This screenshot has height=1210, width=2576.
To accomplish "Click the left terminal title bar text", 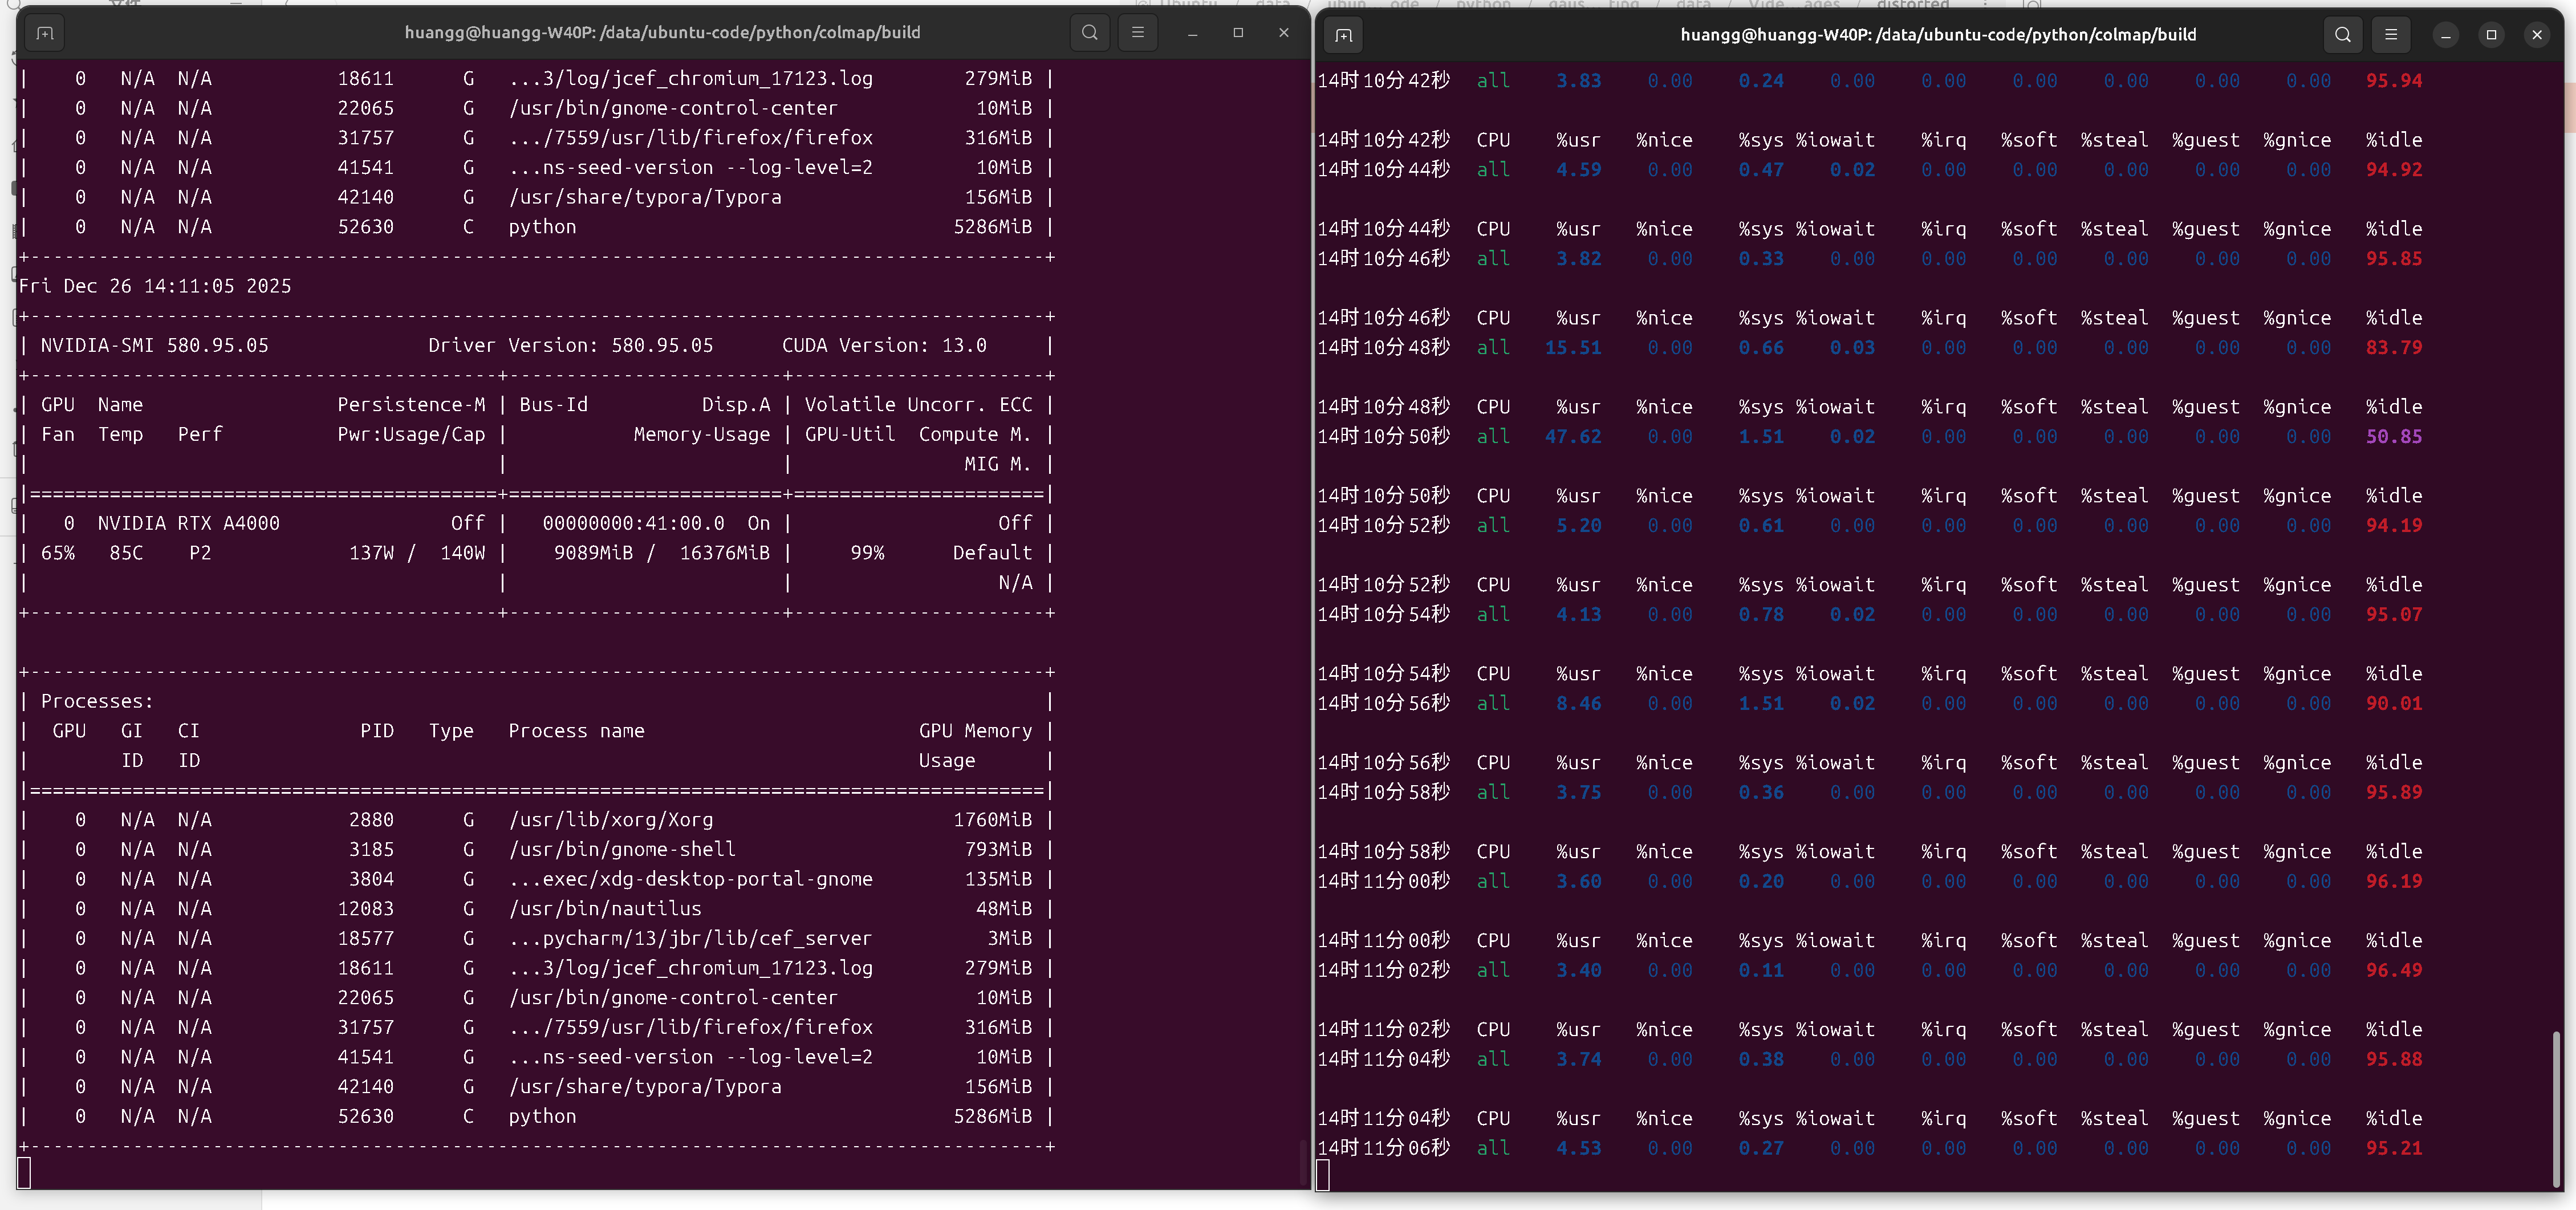I will [662, 33].
